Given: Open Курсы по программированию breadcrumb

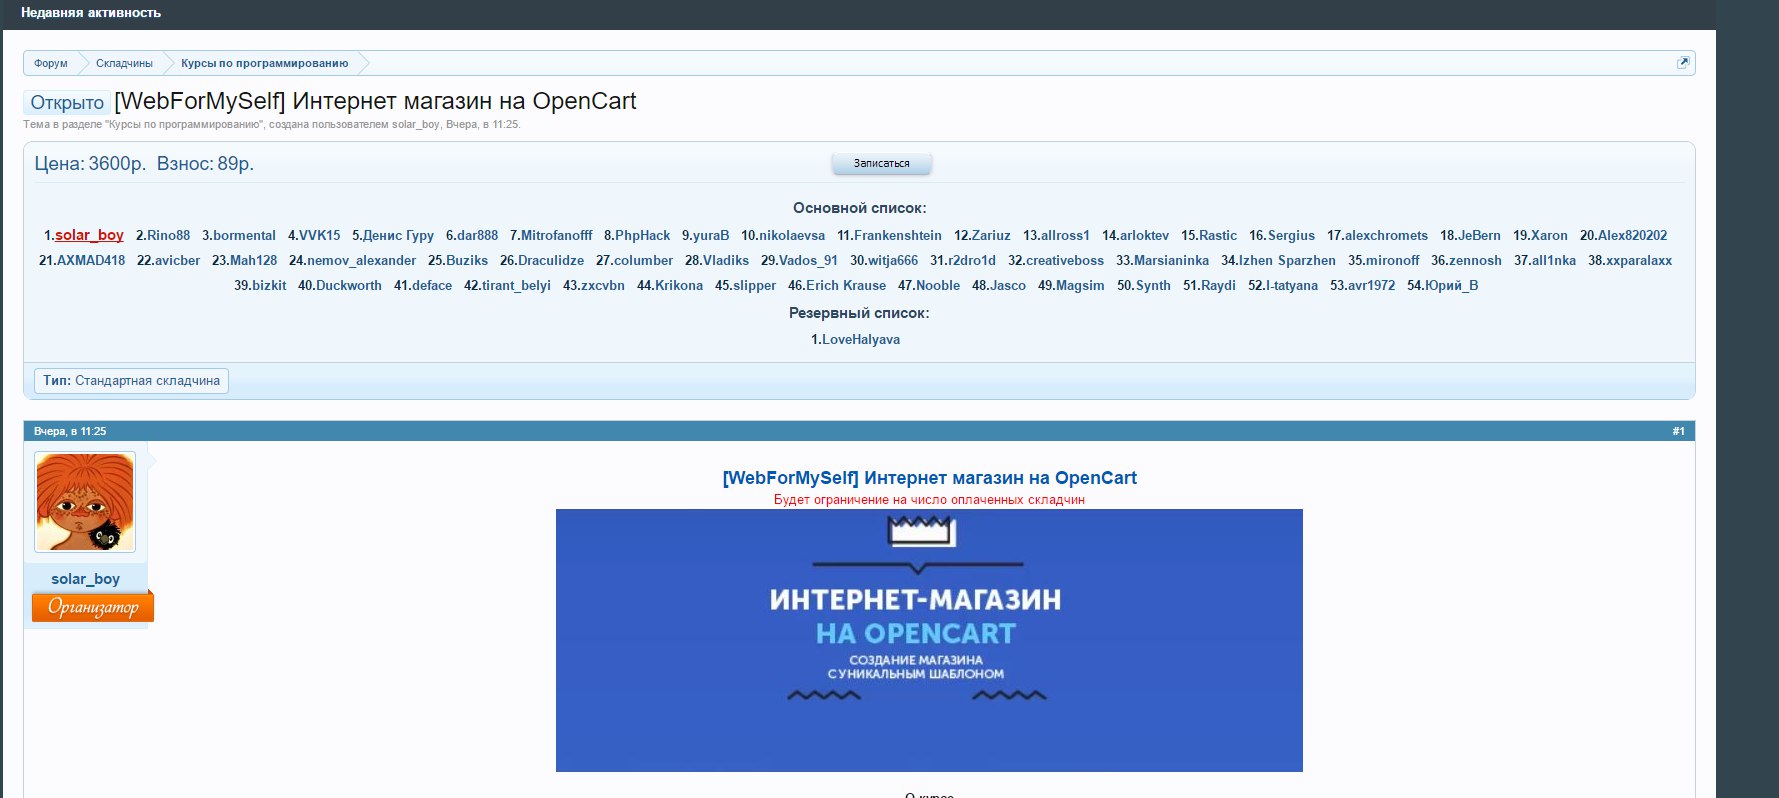Looking at the screenshot, I should (265, 63).
